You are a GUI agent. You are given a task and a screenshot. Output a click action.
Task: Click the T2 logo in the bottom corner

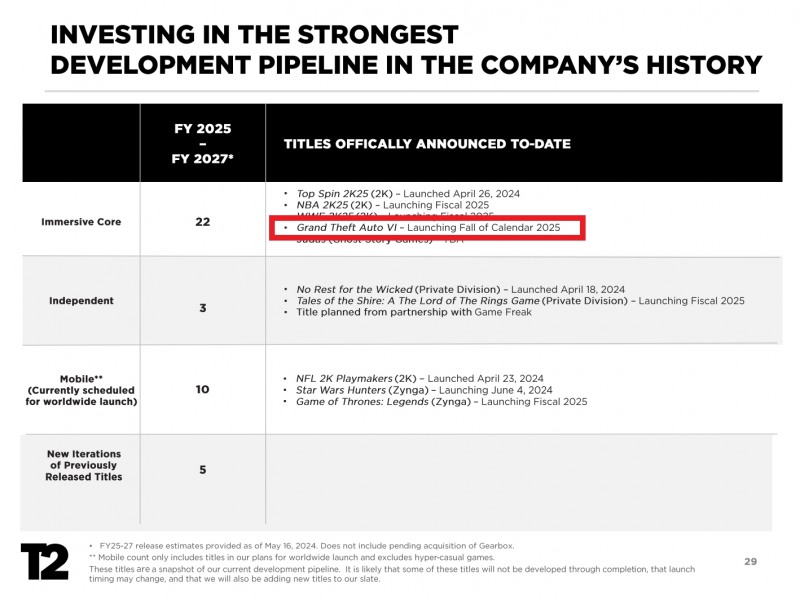(x=45, y=561)
